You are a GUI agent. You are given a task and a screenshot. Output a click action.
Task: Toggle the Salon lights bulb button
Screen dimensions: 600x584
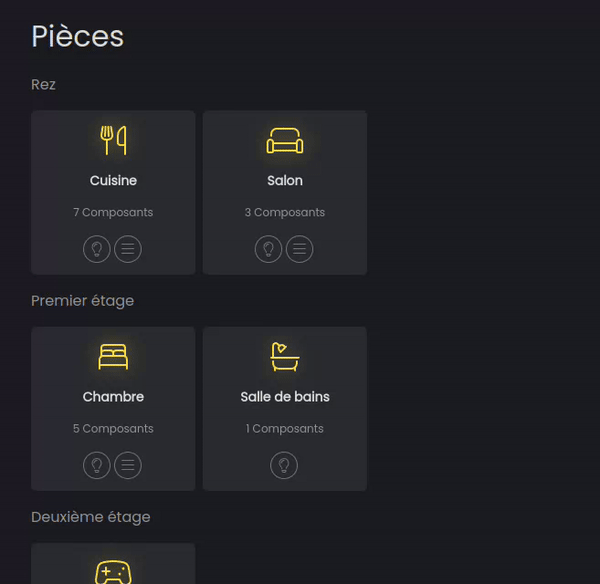coord(269,249)
